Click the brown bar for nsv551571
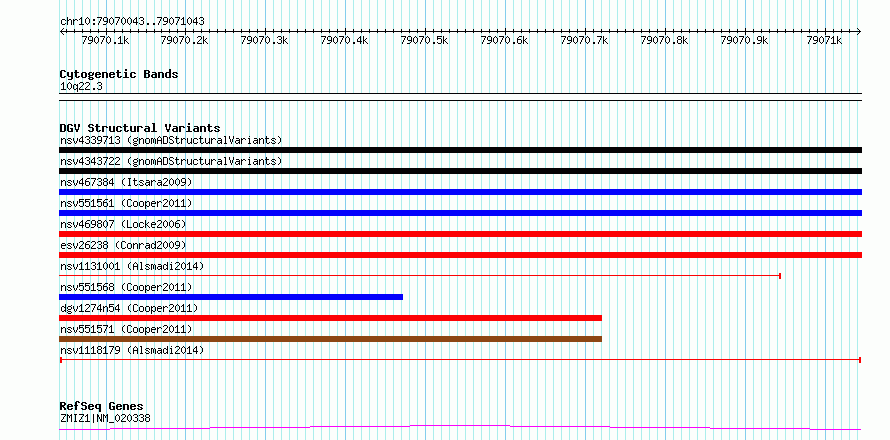This screenshot has width=890, height=440. coord(330,339)
